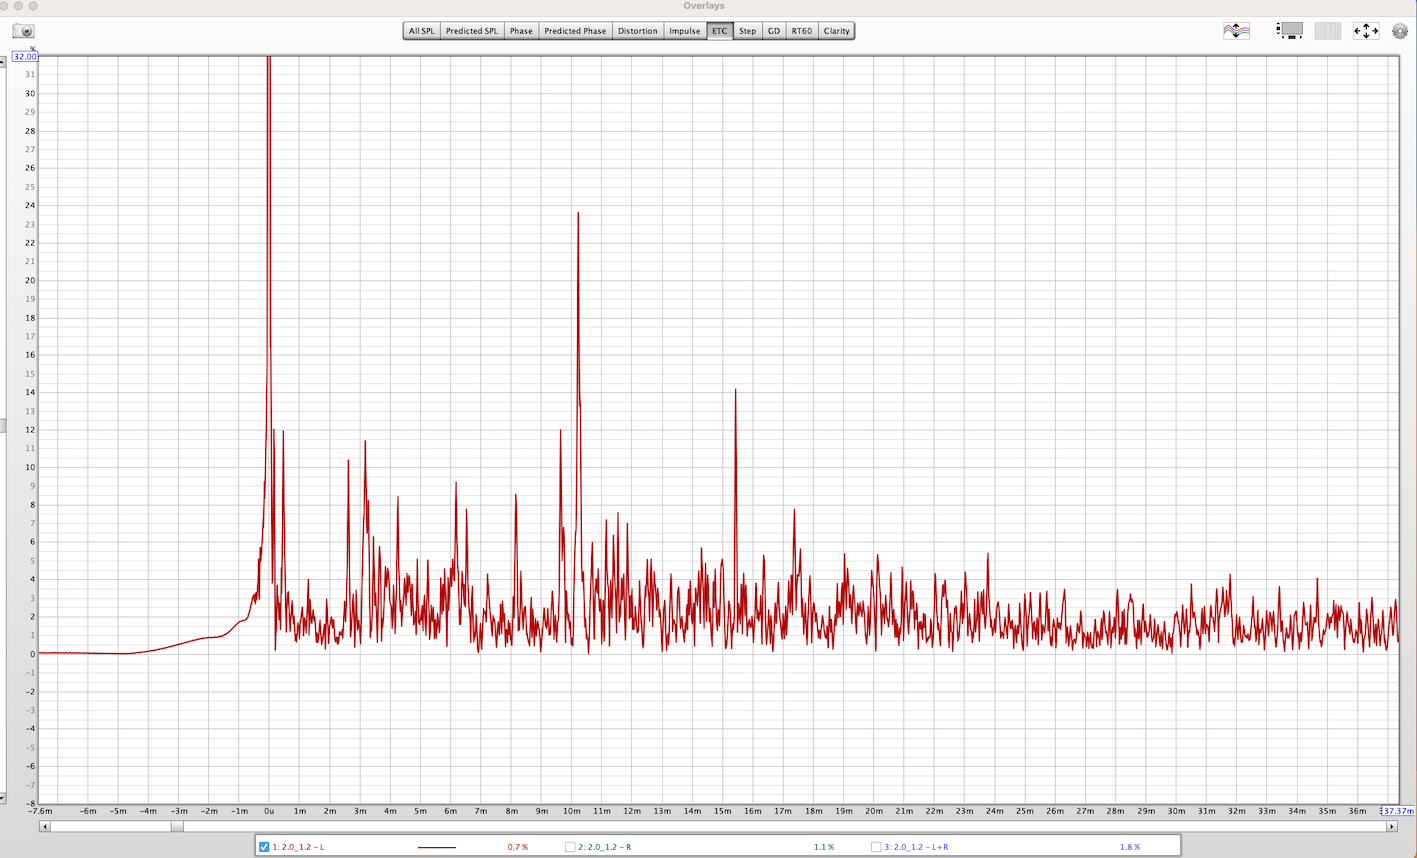Select the Distortion tab
This screenshot has height=858, width=1417.
637,31
